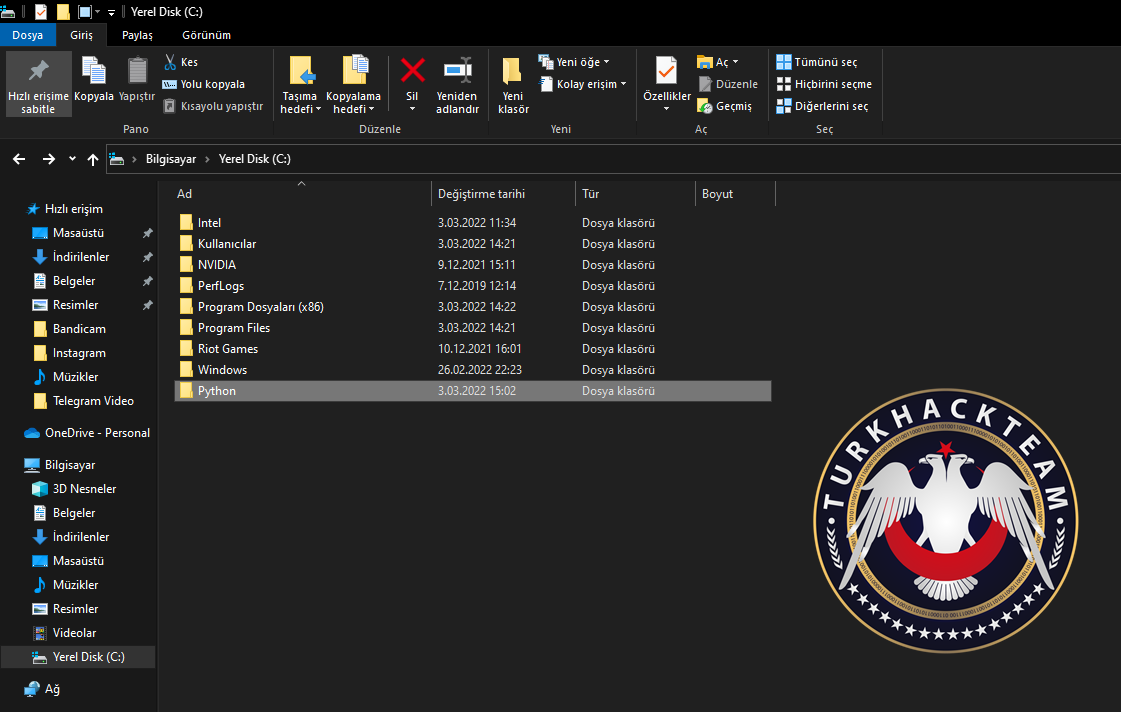
Task: Open Taşıma hedefi move-to menu
Action: pos(300,84)
